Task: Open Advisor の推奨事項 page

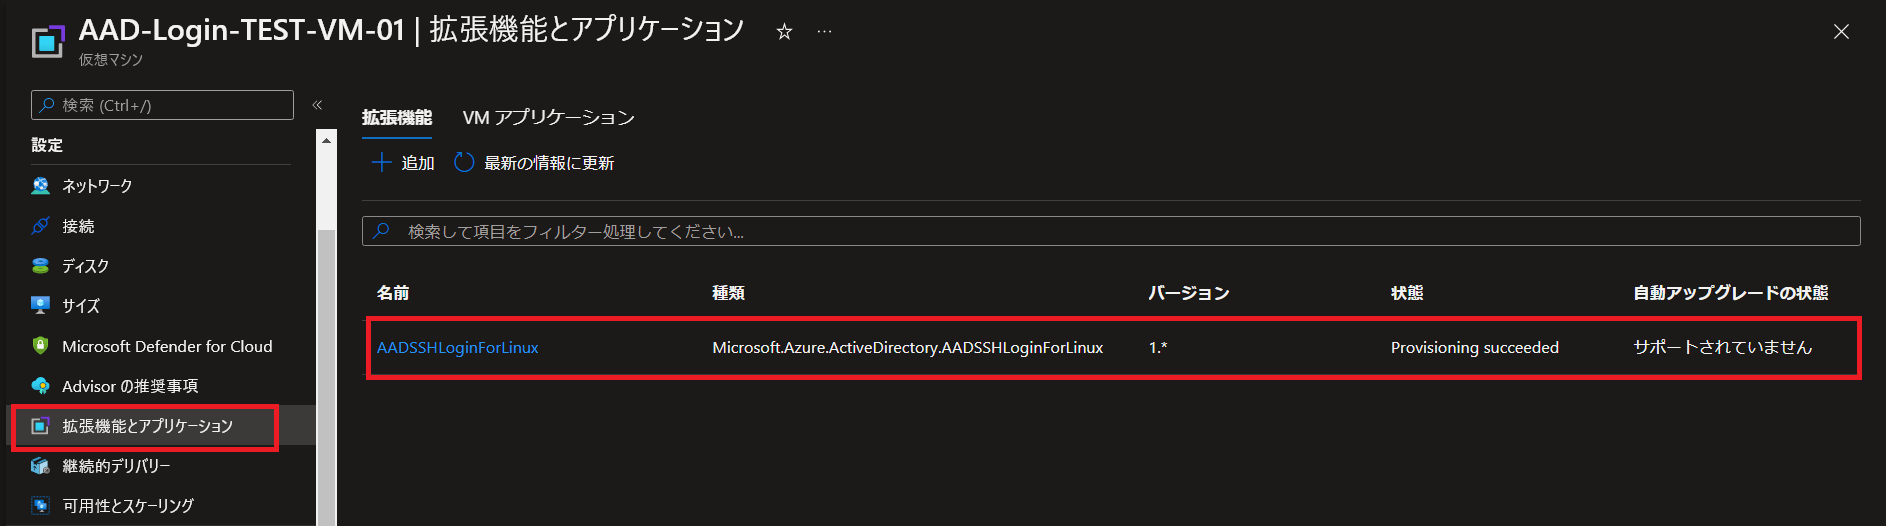Action: coord(130,386)
